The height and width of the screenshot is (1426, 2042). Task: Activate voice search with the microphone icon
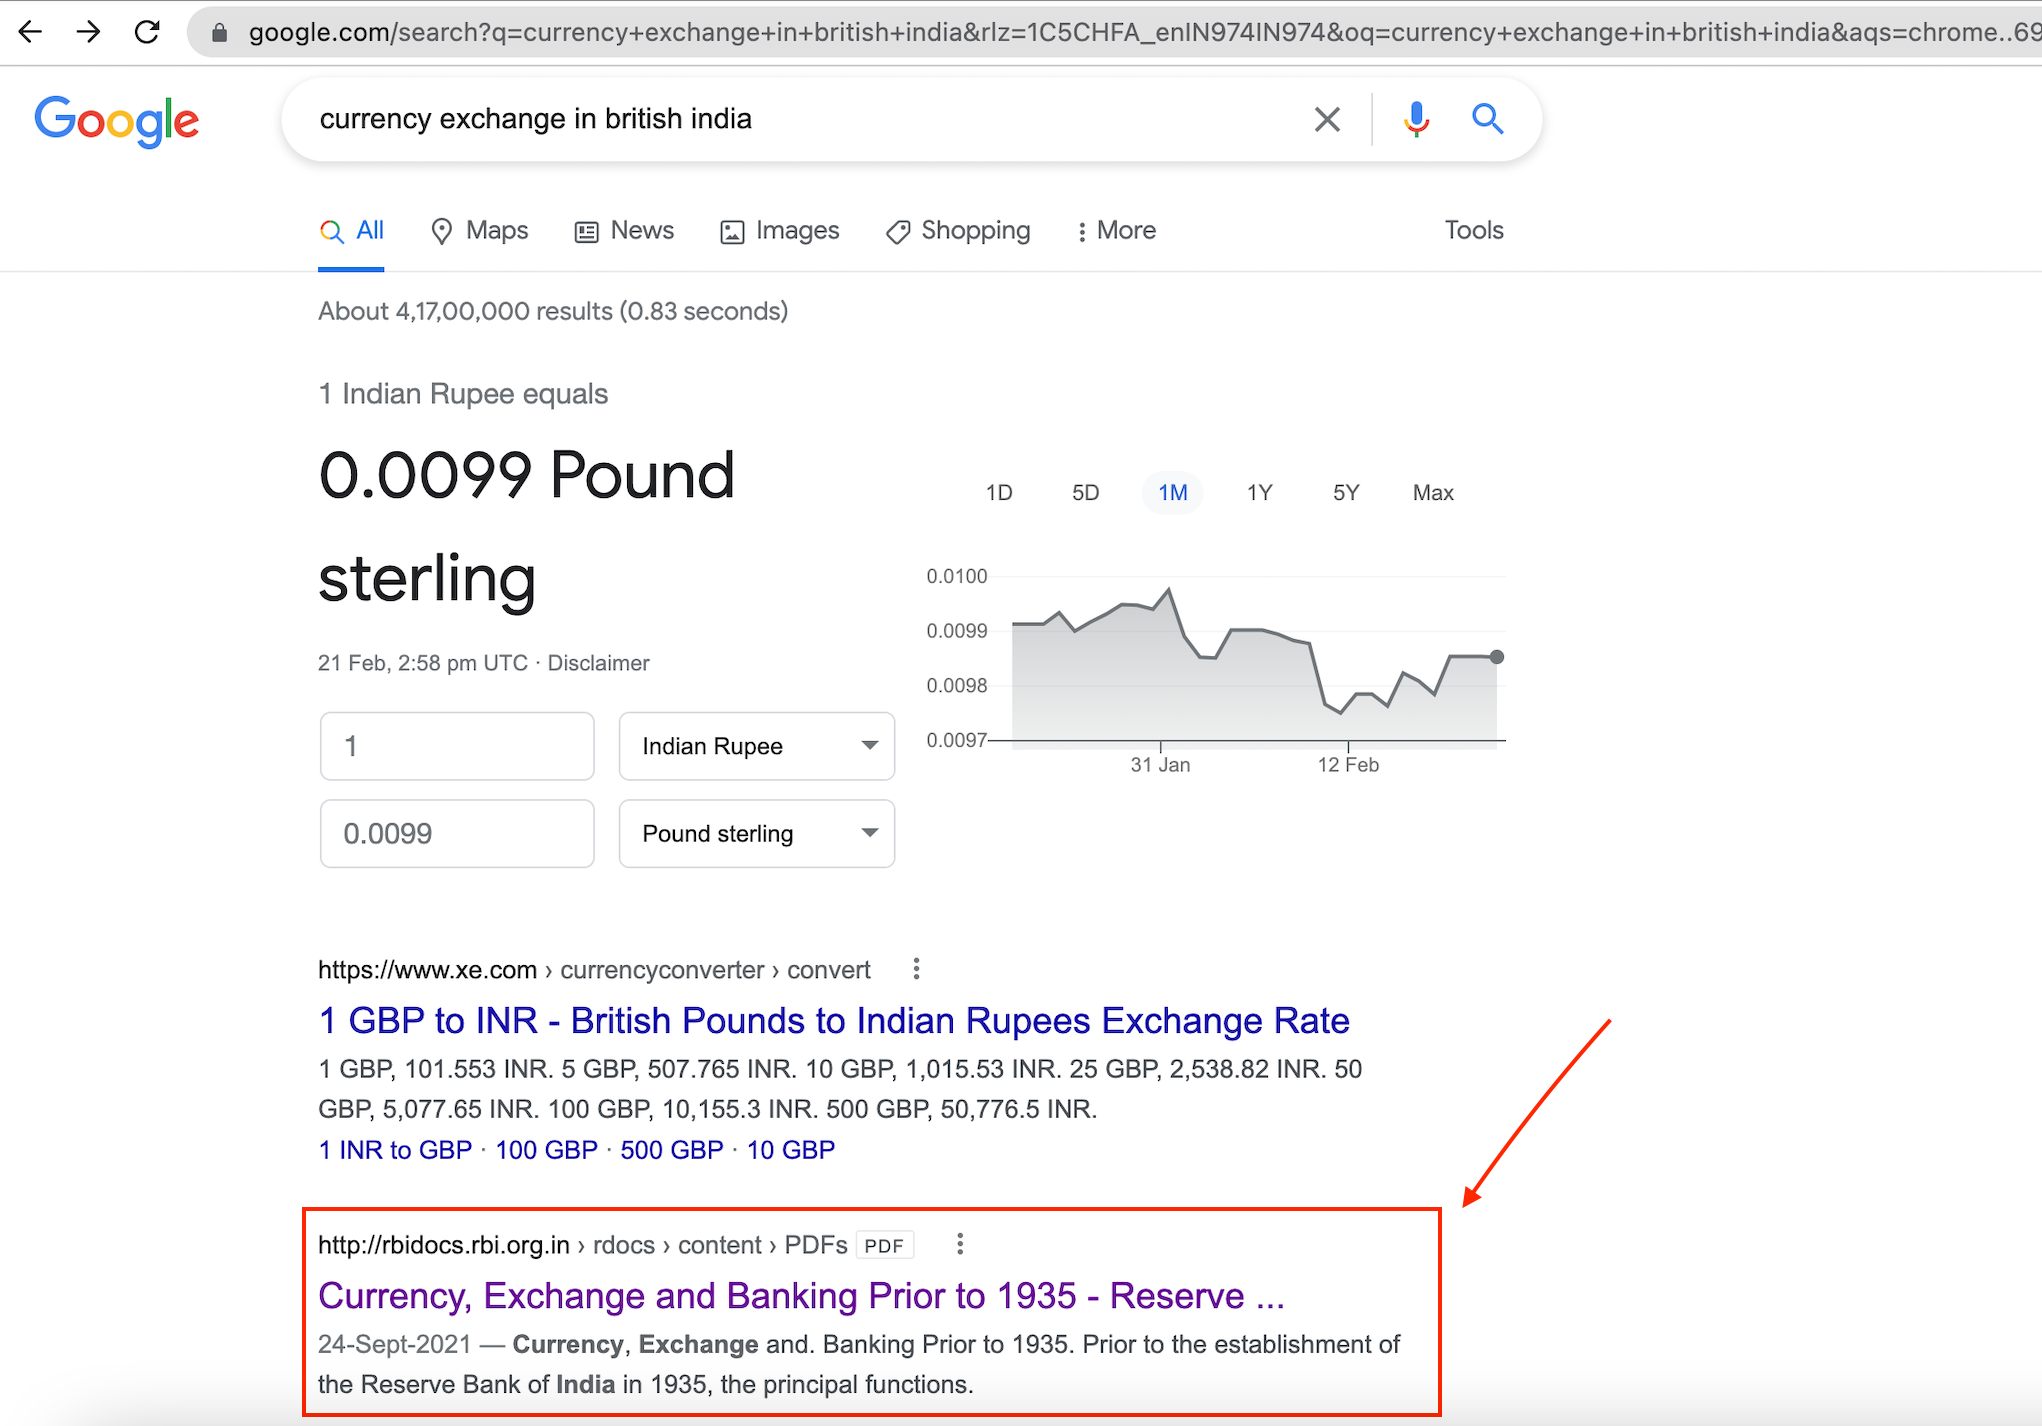1416,119
